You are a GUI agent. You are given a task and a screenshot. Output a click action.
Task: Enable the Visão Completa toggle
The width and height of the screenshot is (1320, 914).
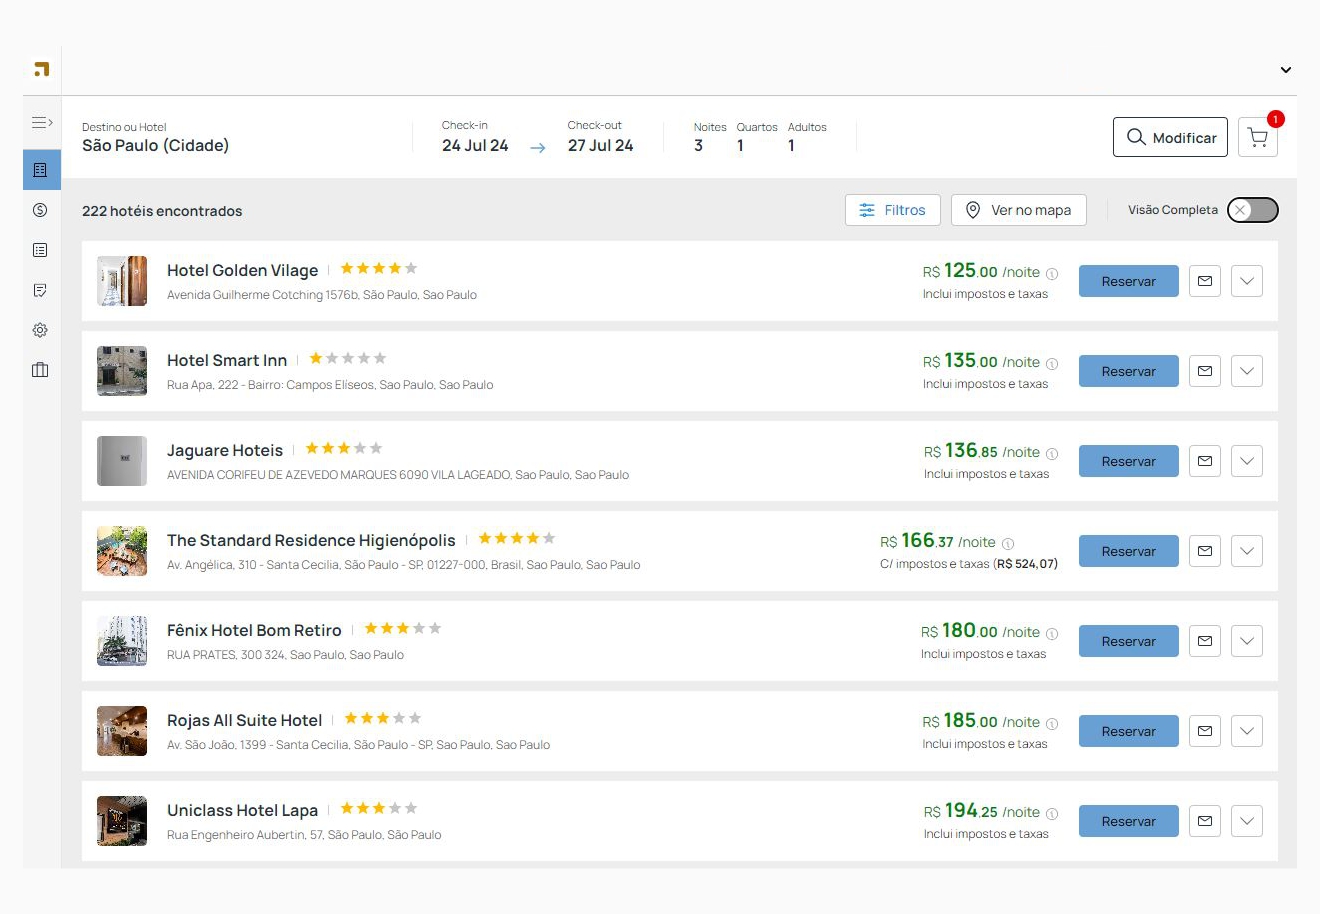coord(1252,210)
